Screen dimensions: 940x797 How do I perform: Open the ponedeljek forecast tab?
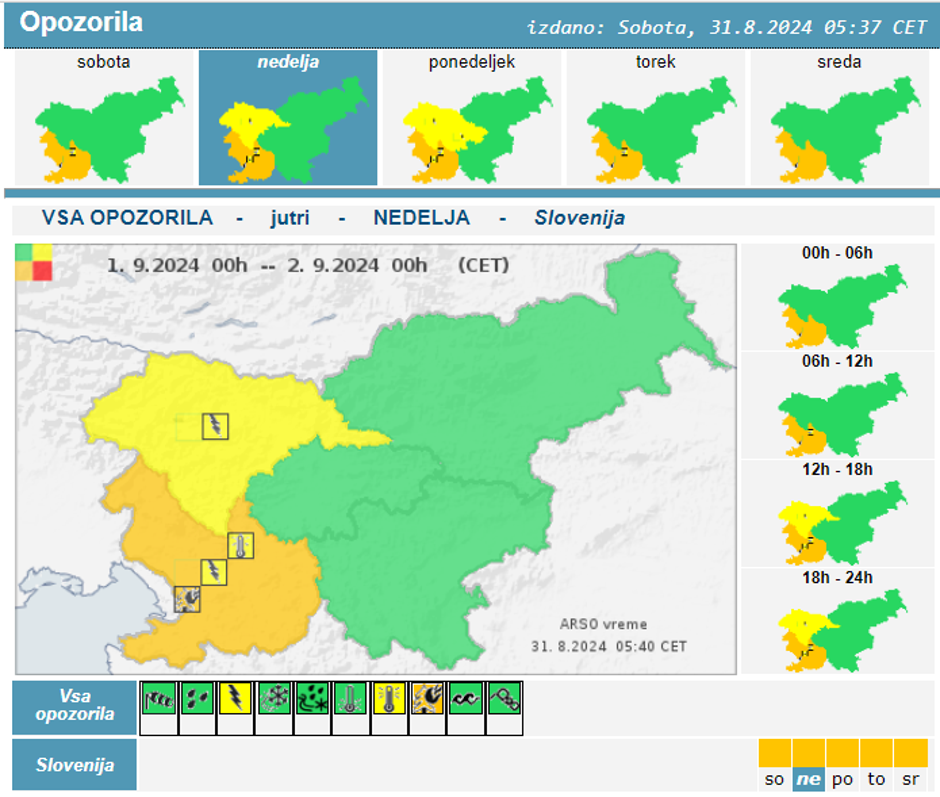(472, 118)
